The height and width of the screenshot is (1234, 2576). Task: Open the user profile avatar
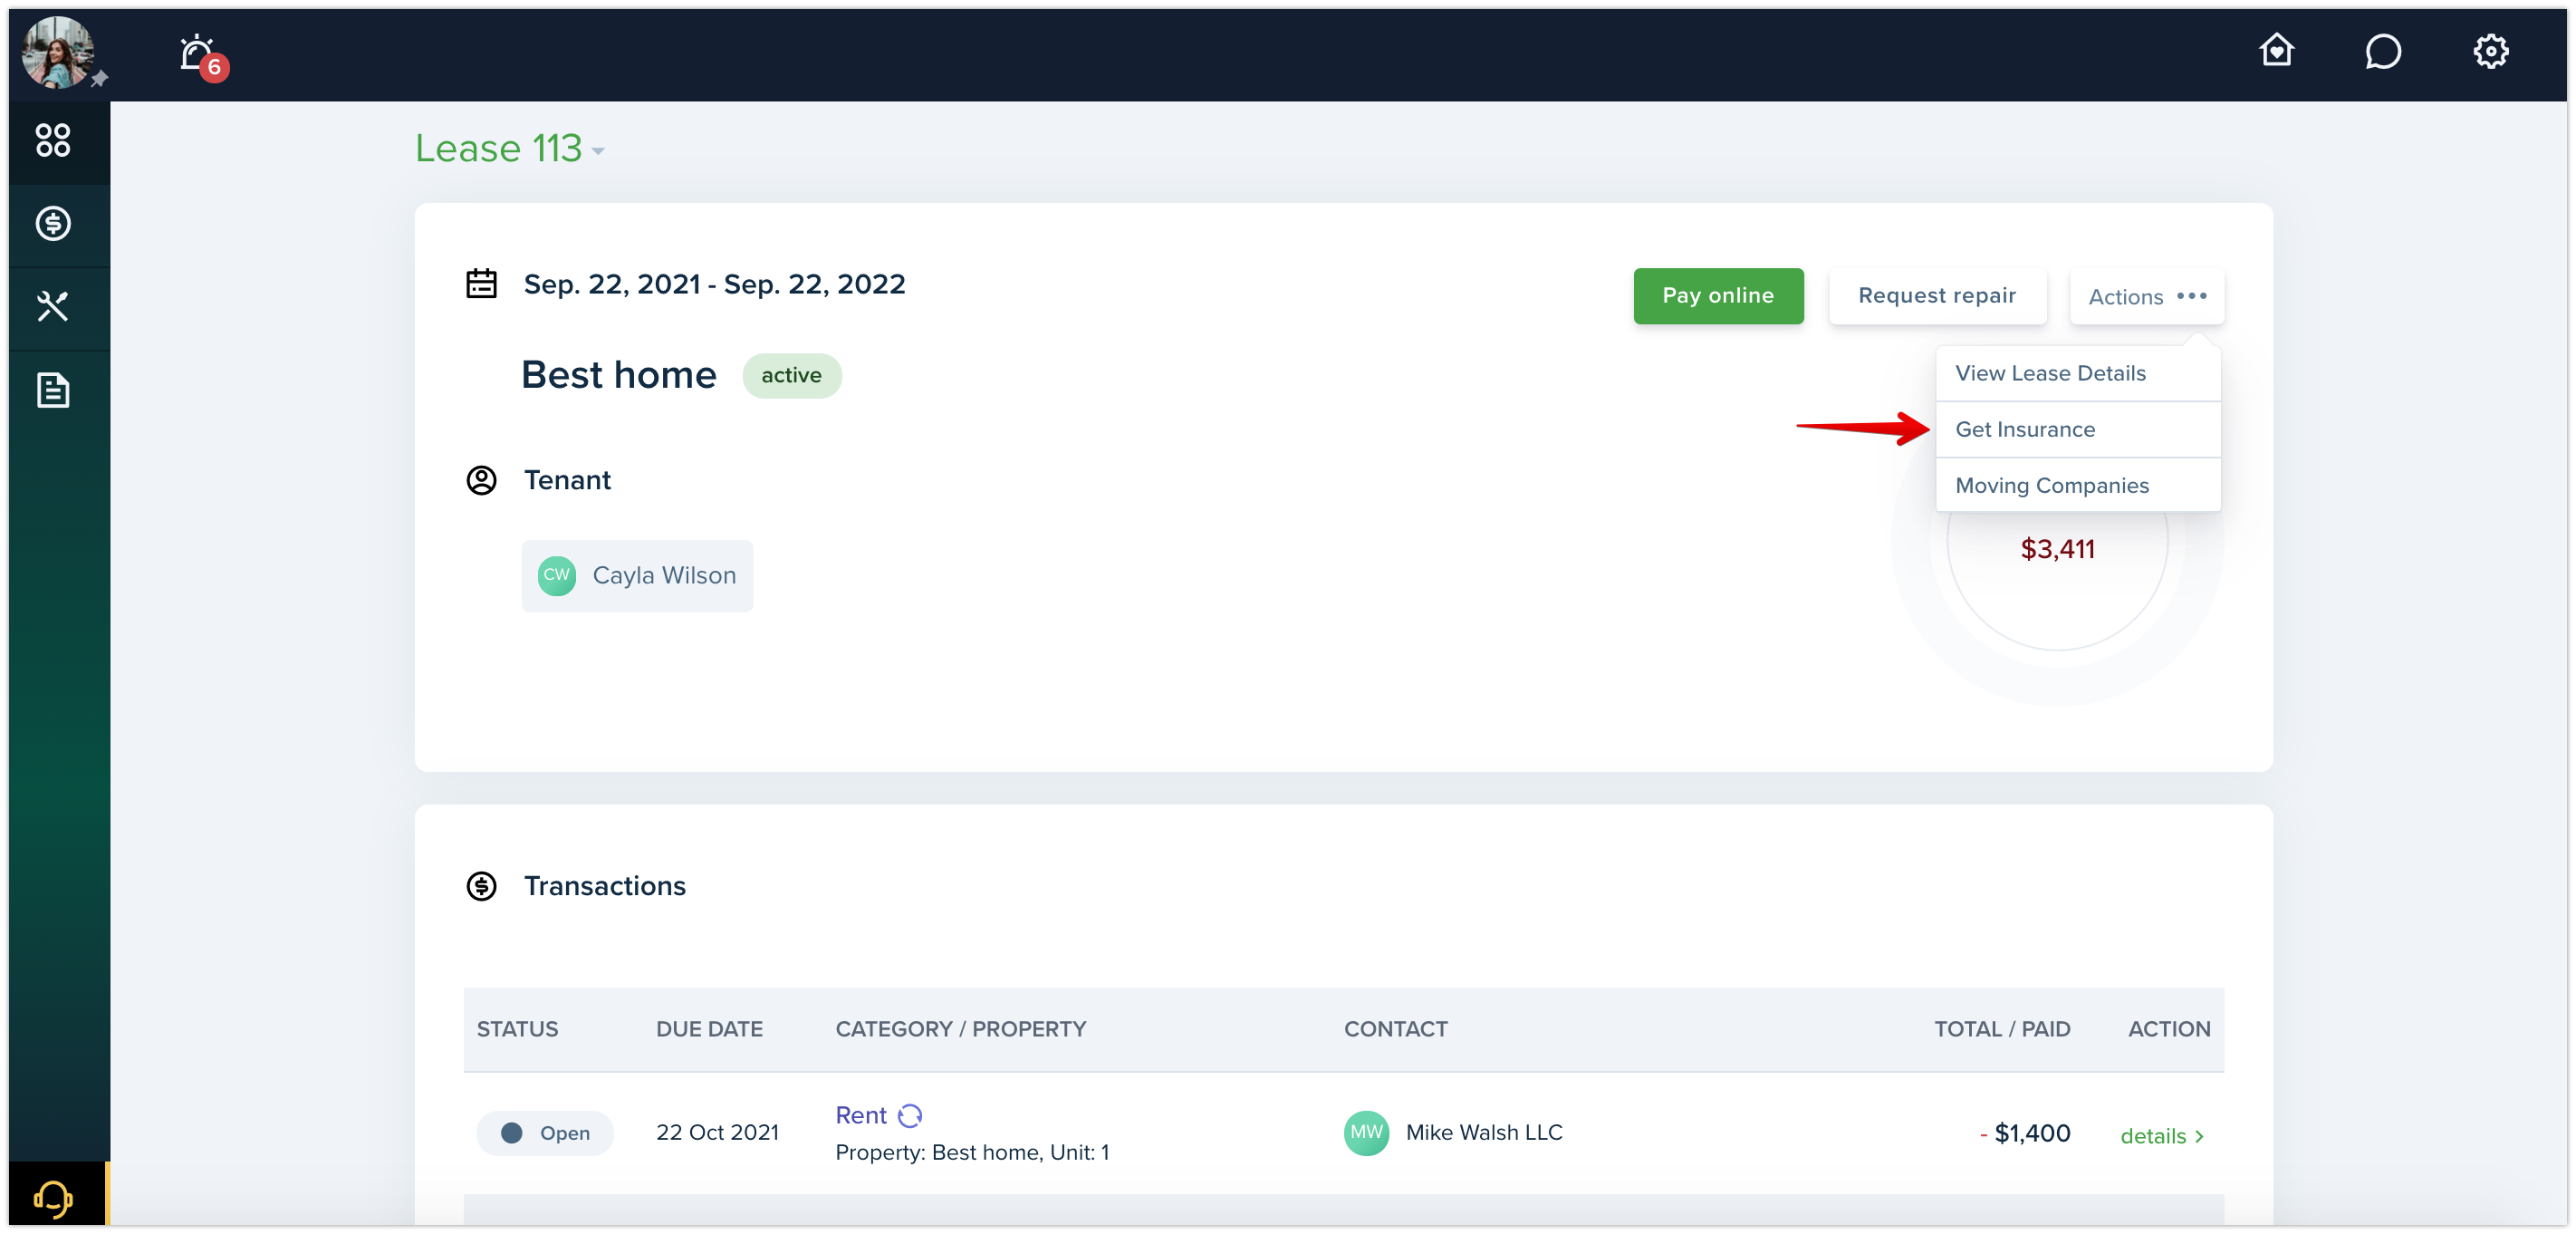[x=58, y=52]
